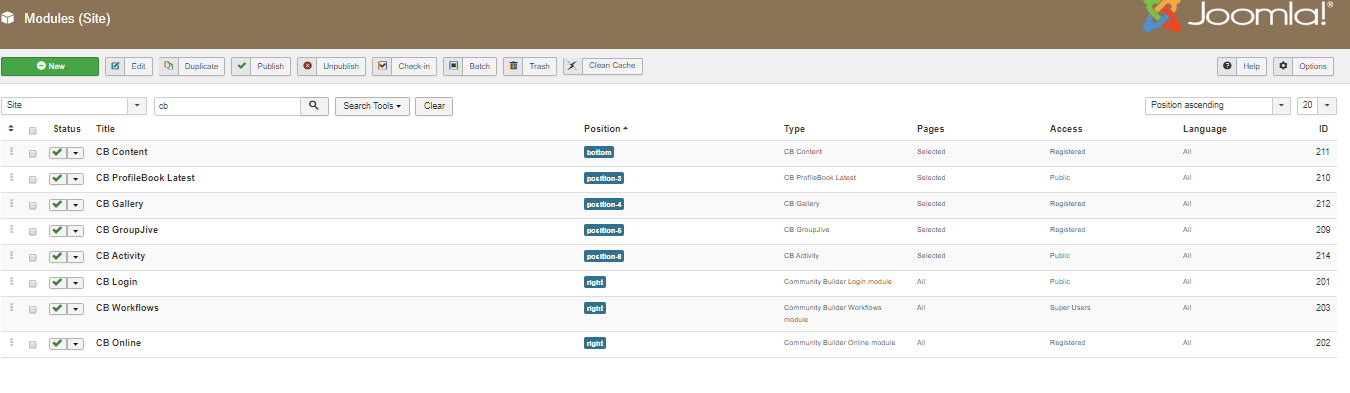The height and width of the screenshot is (393, 1350).
Task: Click the Modules cube icon in header
Action: (x=8, y=18)
